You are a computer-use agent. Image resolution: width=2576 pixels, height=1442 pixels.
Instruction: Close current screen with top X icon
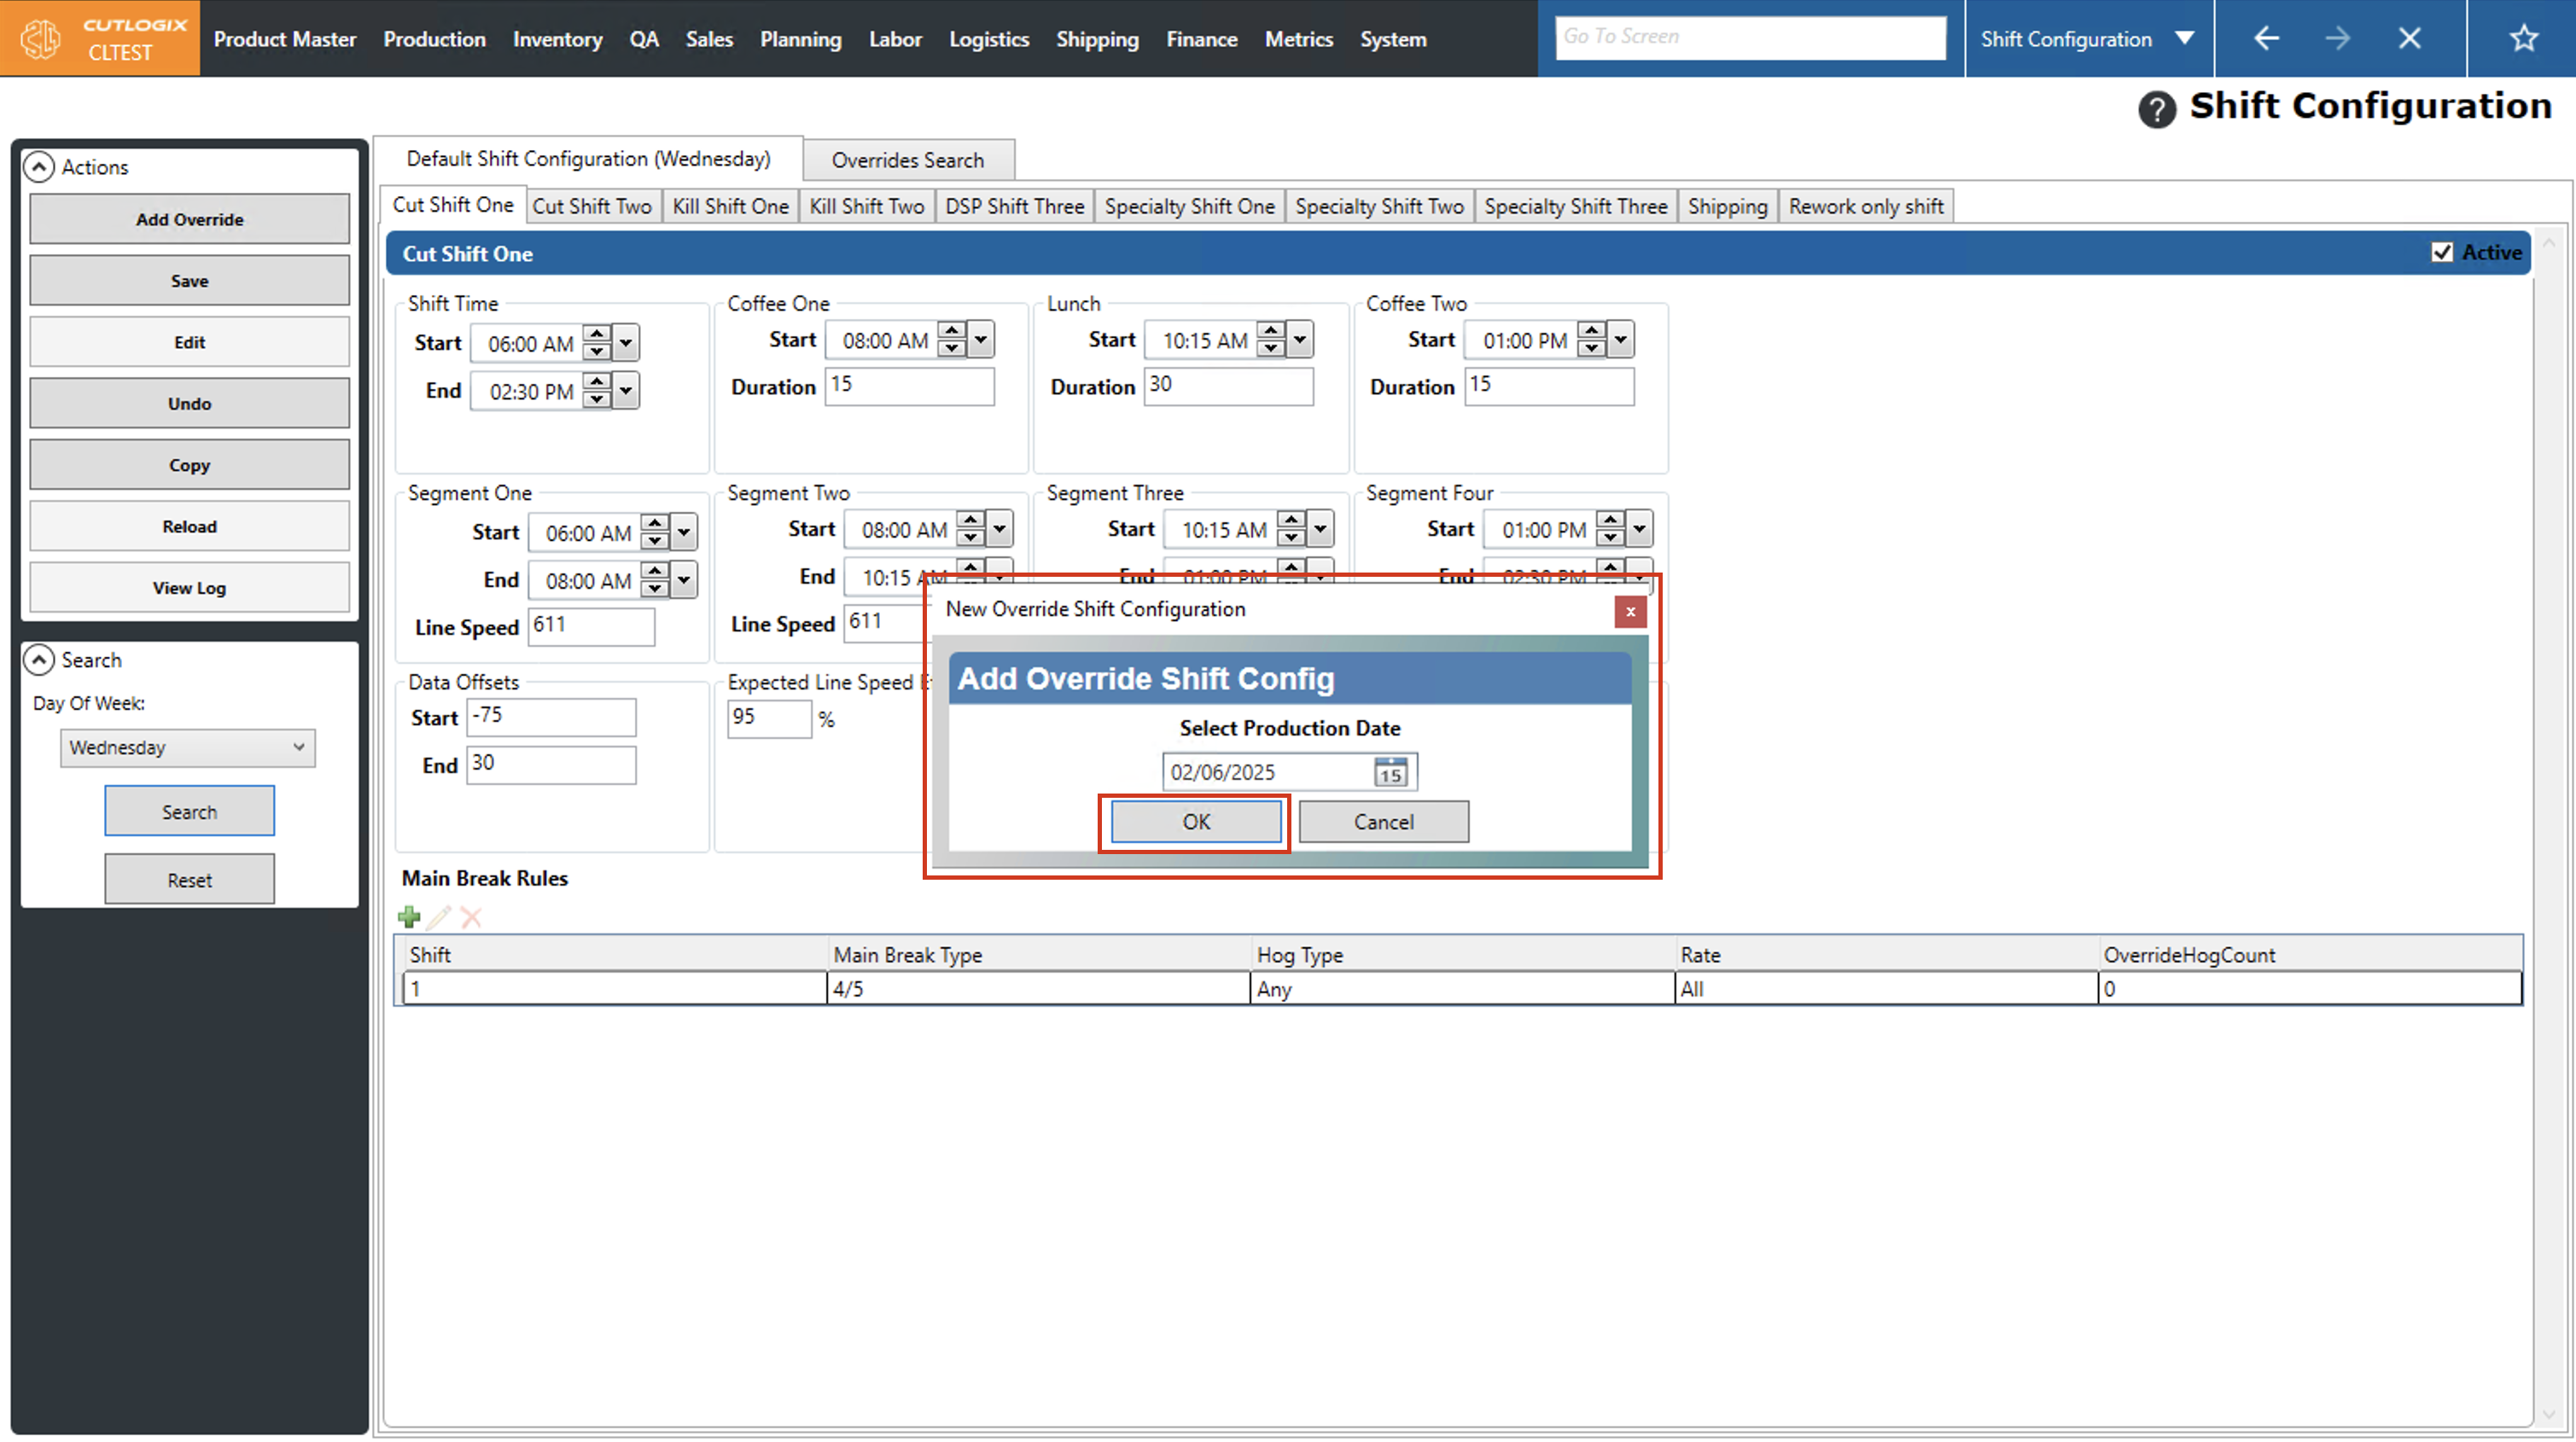click(x=2409, y=39)
